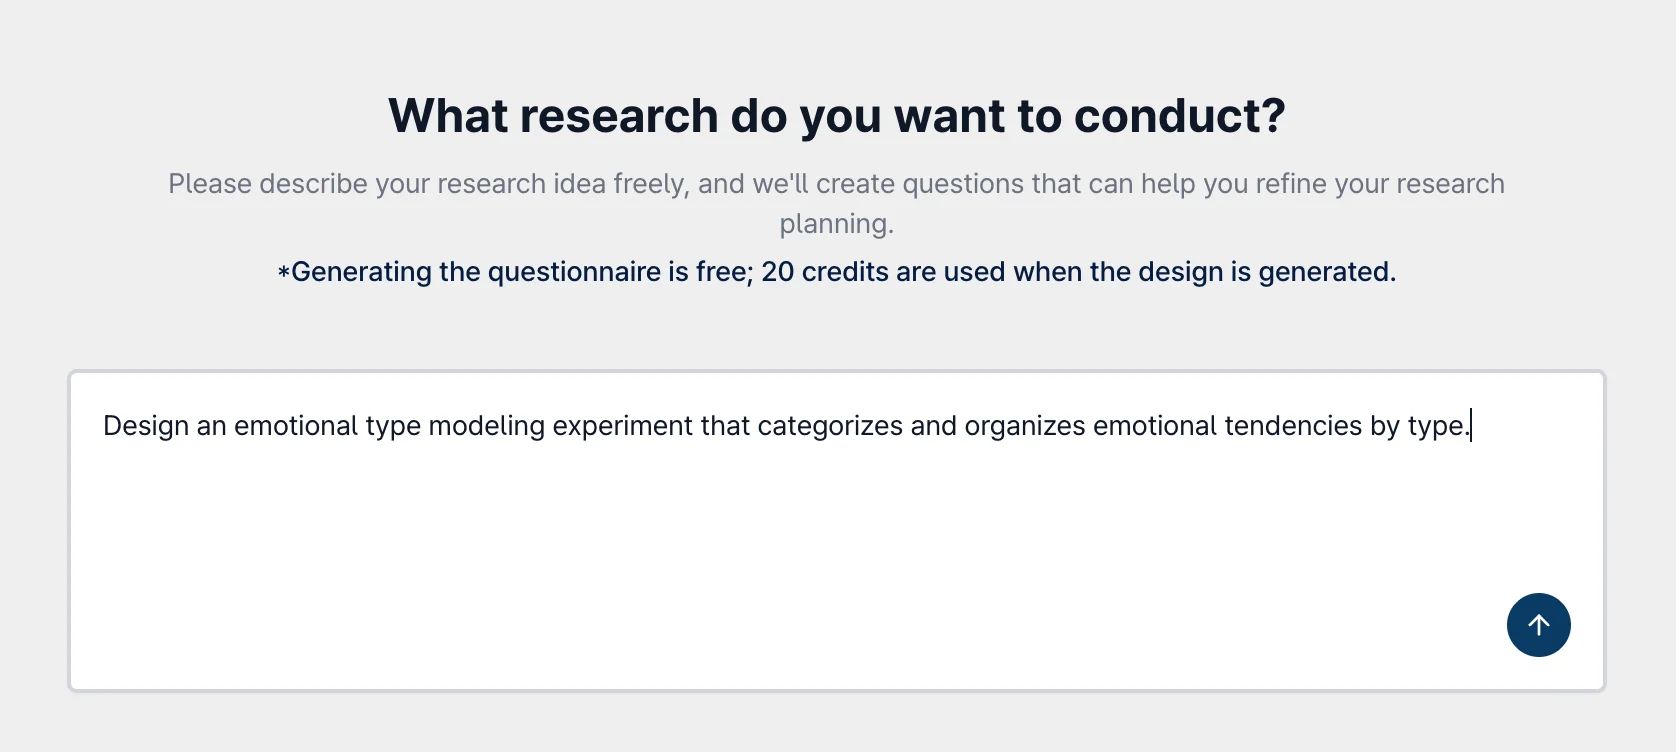Place cursor on the word "categorizes"
1676x752 pixels.
click(830, 426)
